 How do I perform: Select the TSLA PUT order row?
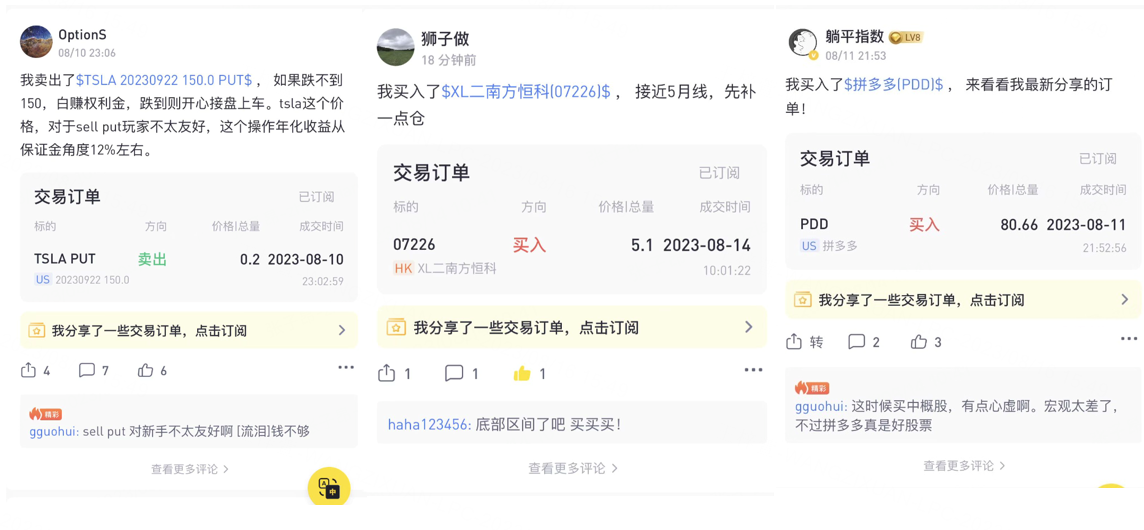[x=188, y=267]
